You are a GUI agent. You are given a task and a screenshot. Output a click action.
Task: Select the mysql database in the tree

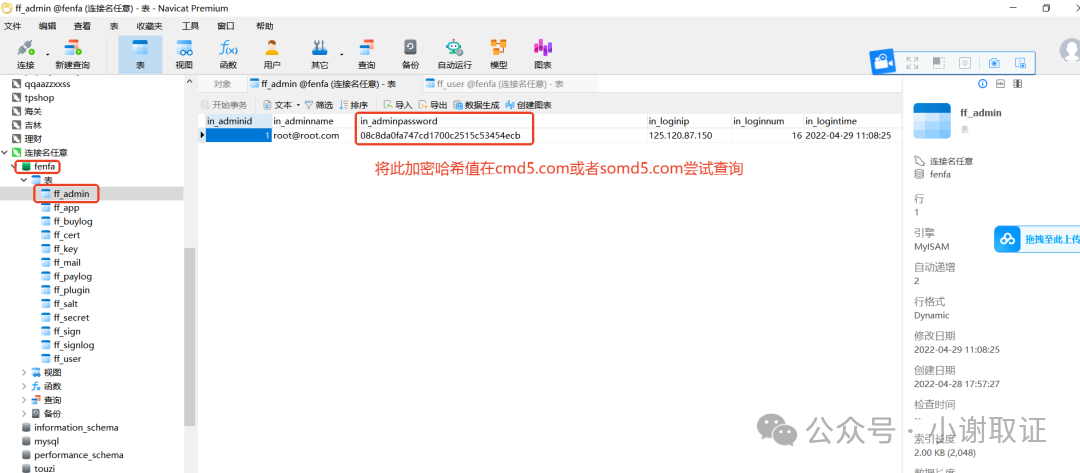(x=48, y=441)
